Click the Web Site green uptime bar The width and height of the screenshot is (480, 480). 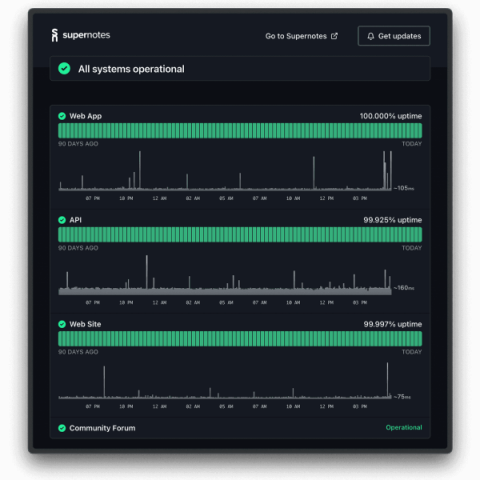point(240,339)
